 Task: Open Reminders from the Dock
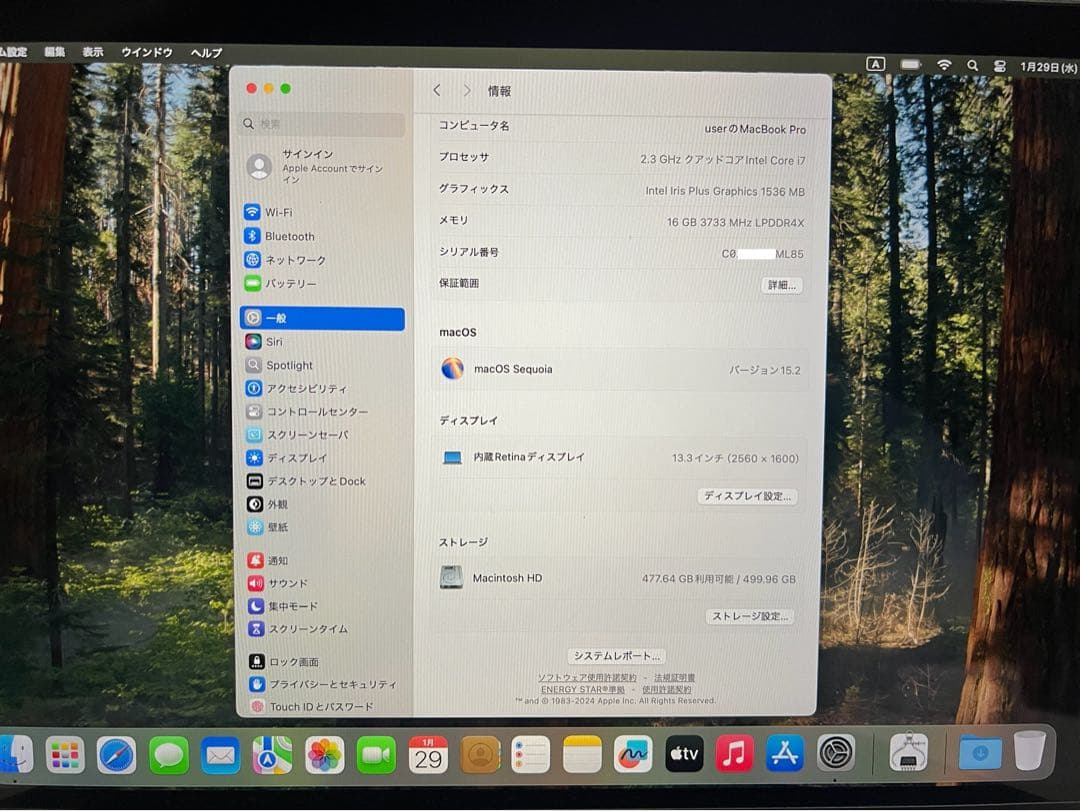530,755
